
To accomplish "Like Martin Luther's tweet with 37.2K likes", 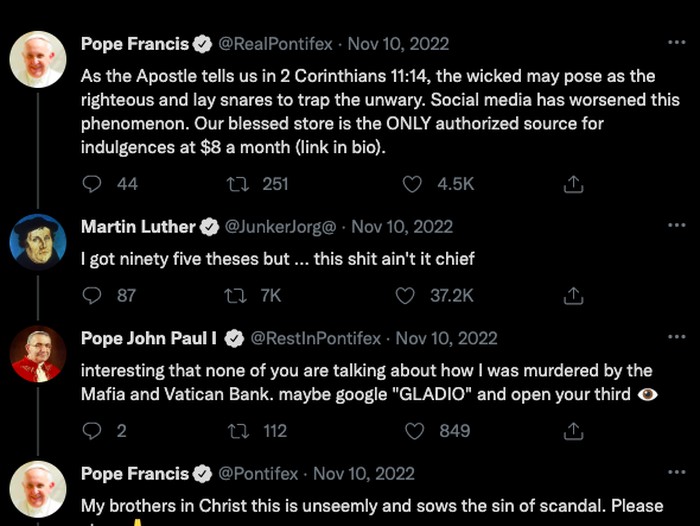I will coord(405,295).
